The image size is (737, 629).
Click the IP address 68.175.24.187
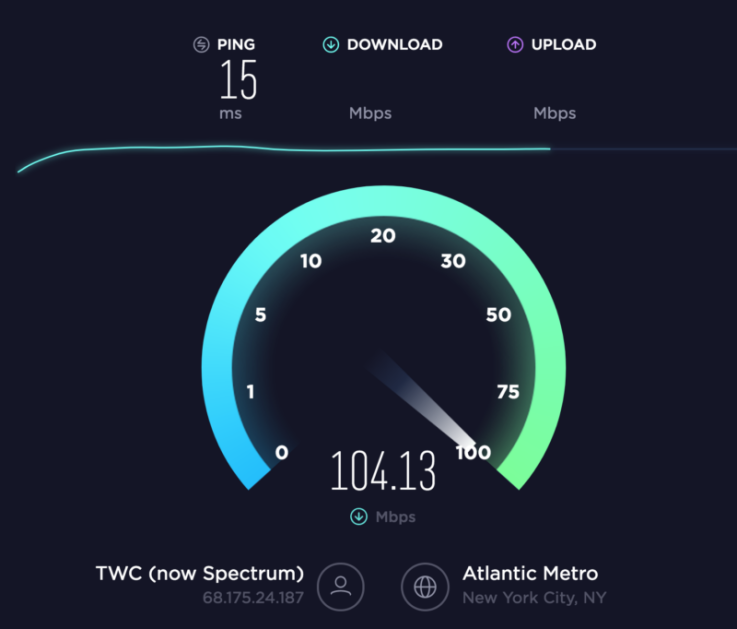253,598
